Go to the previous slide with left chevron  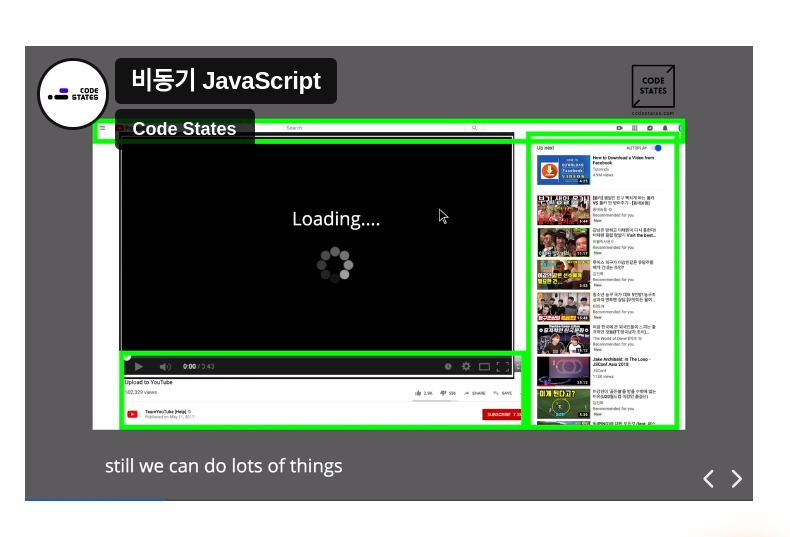click(x=708, y=479)
